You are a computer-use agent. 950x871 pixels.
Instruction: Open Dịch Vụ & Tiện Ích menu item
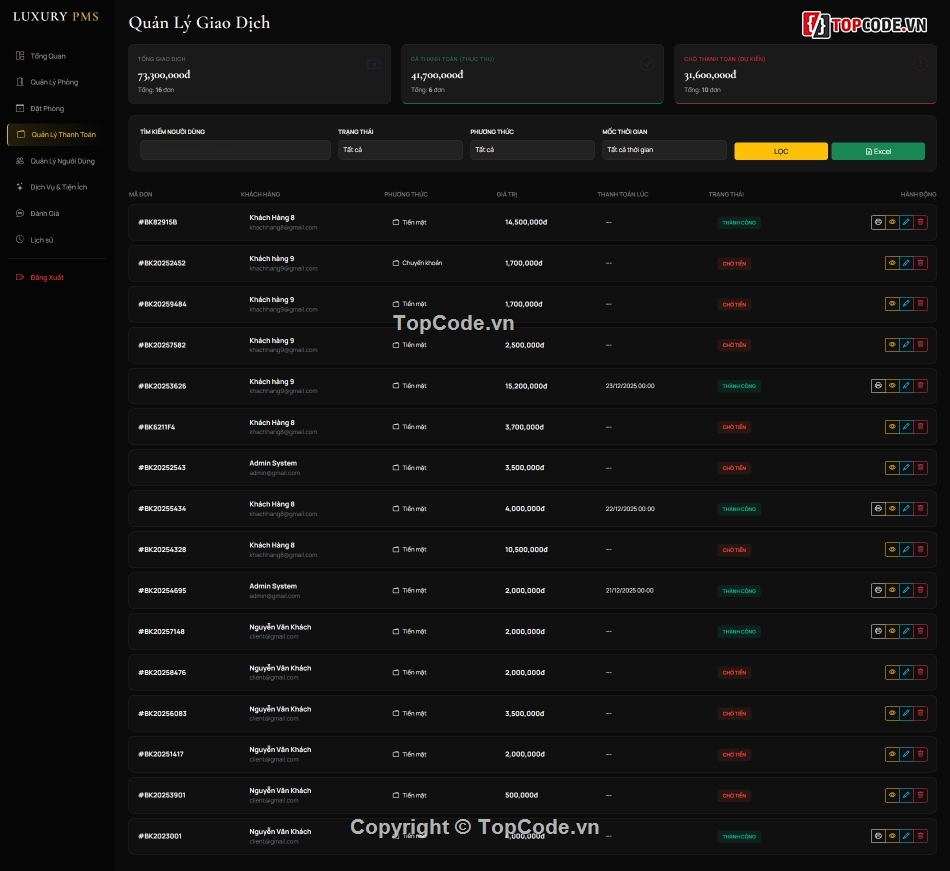pyautogui.click(x=58, y=187)
